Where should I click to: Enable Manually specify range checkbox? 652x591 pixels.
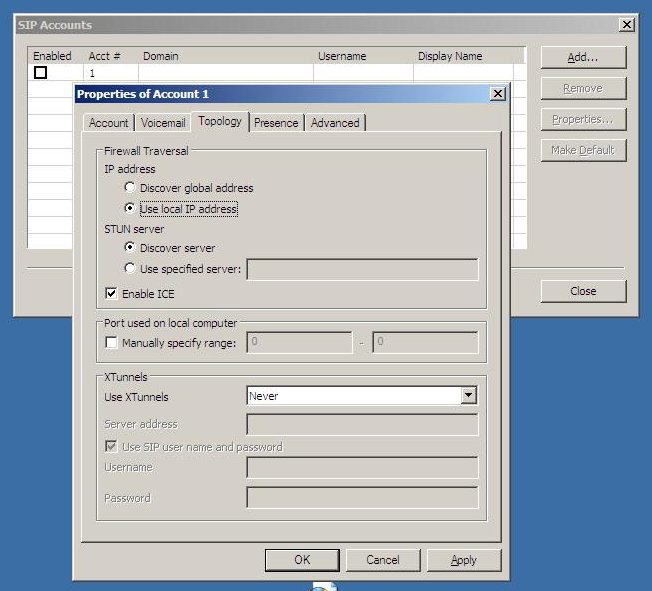pyautogui.click(x=111, y=343)
